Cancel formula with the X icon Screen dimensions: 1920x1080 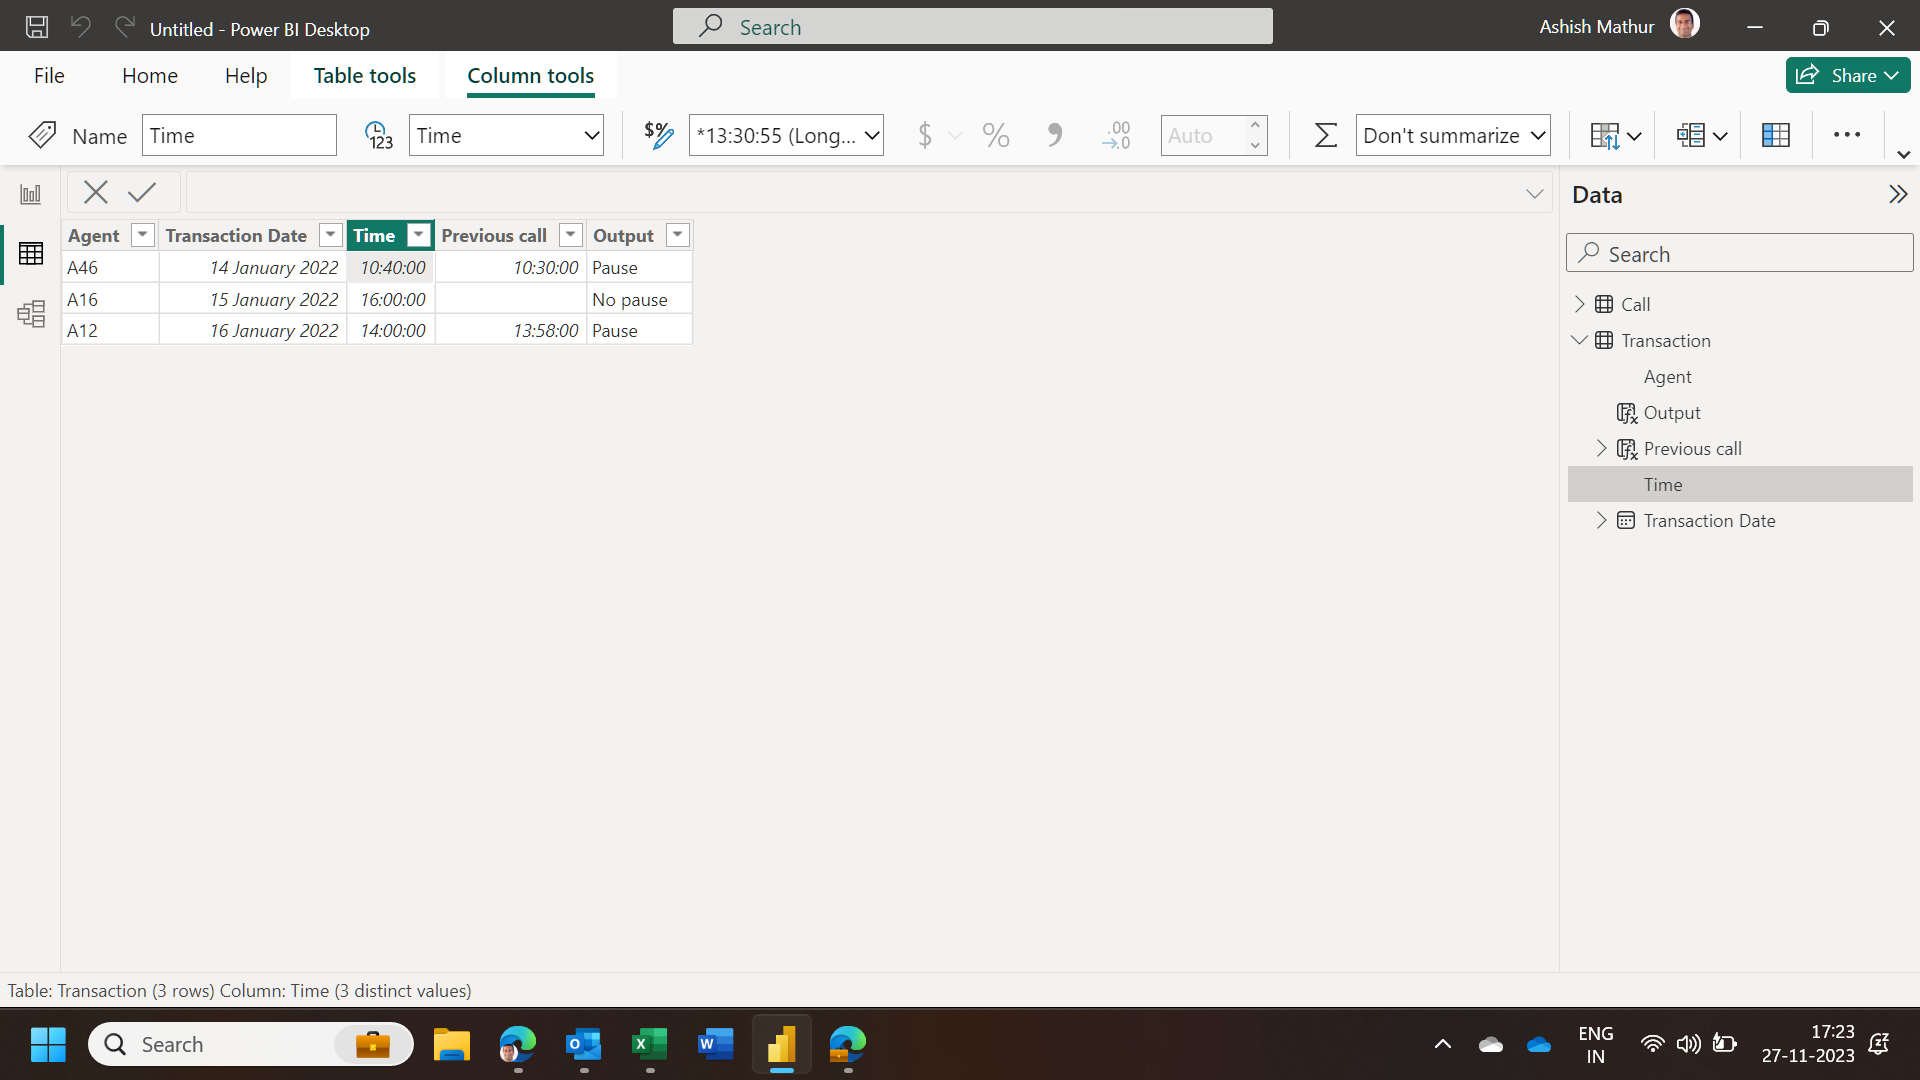(x=96, y=192)
